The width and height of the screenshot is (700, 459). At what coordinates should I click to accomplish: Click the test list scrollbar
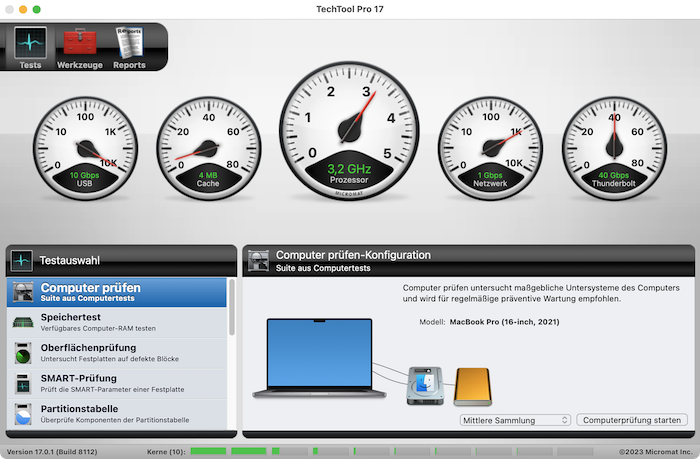(232, 307)
